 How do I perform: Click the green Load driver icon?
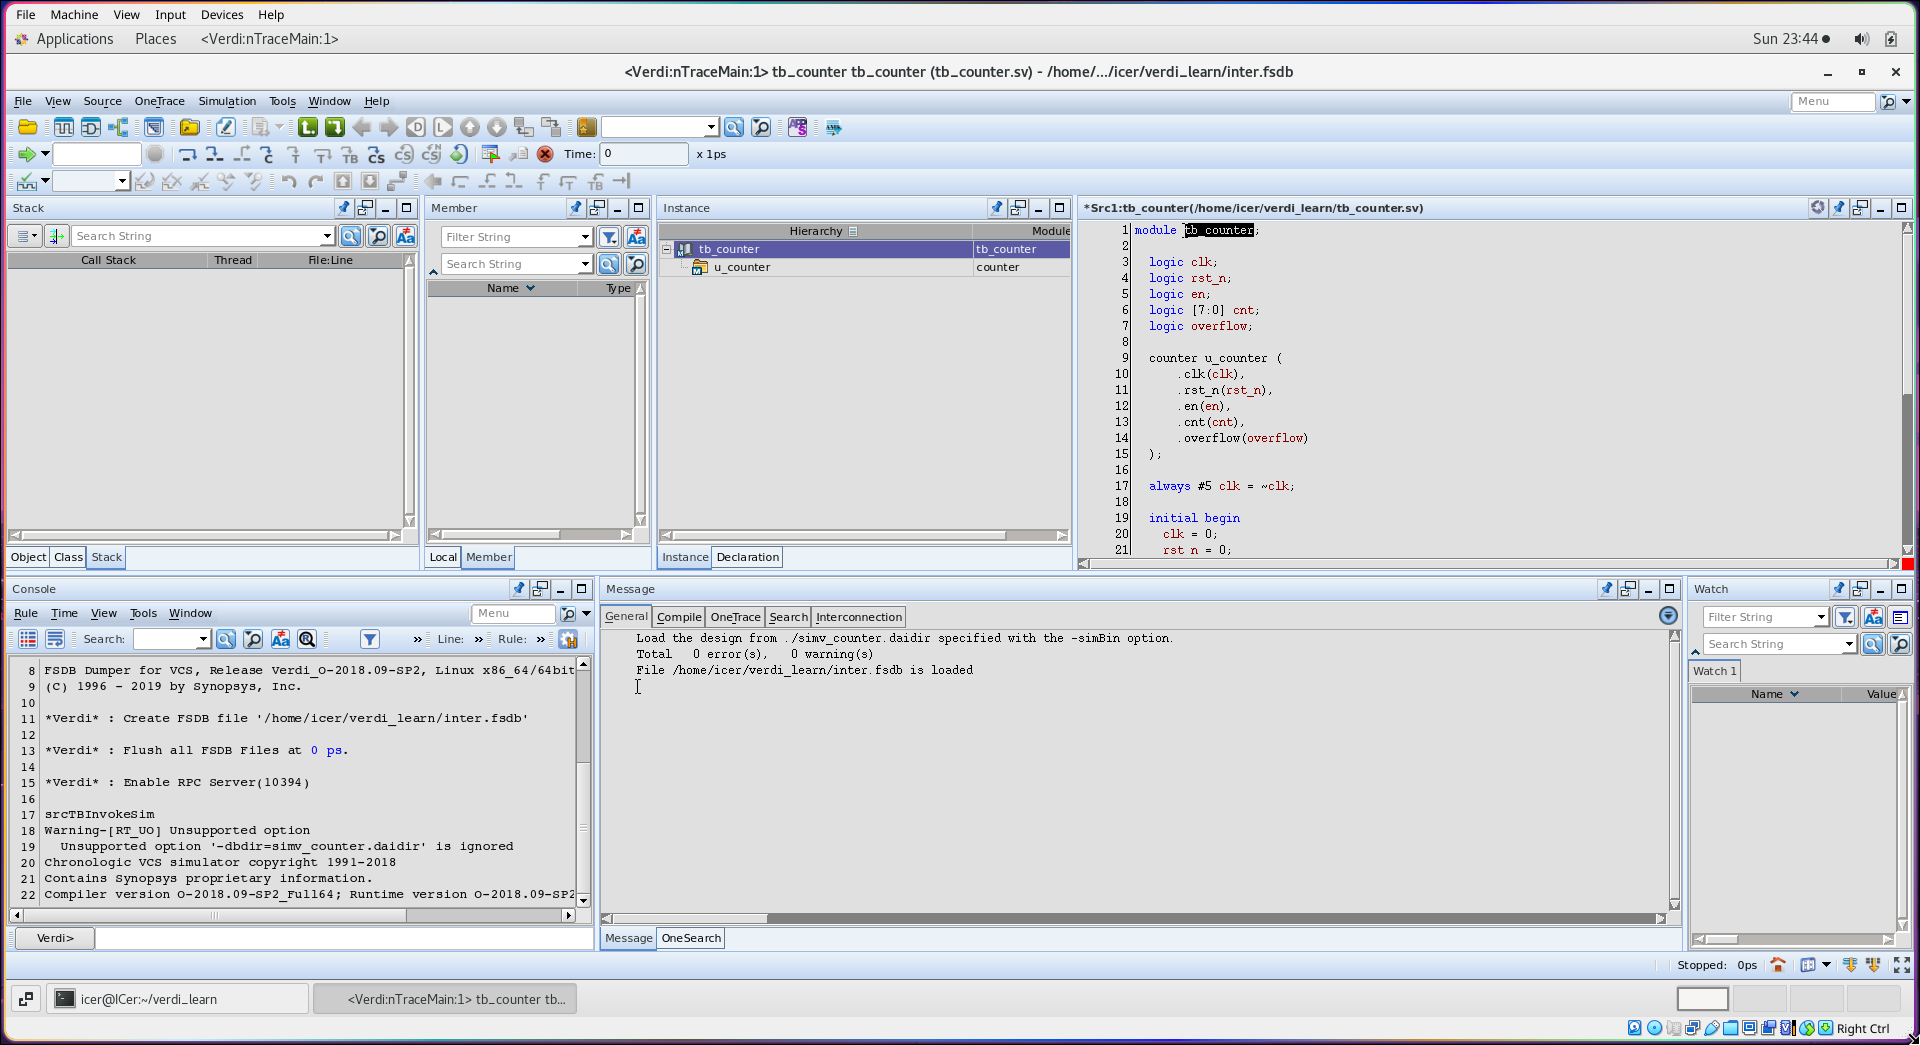point(308,127)
